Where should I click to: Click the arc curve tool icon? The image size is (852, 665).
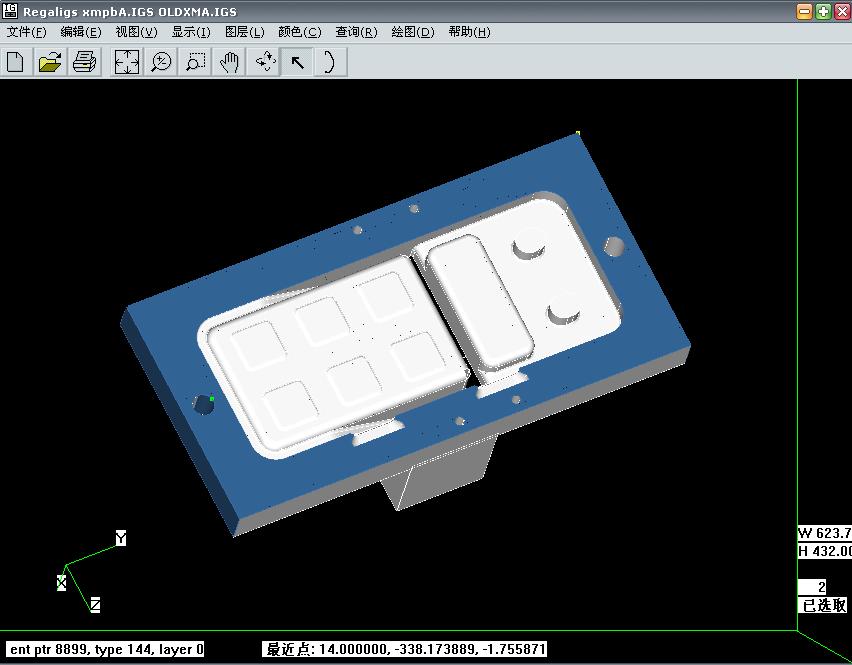(330, 61)
